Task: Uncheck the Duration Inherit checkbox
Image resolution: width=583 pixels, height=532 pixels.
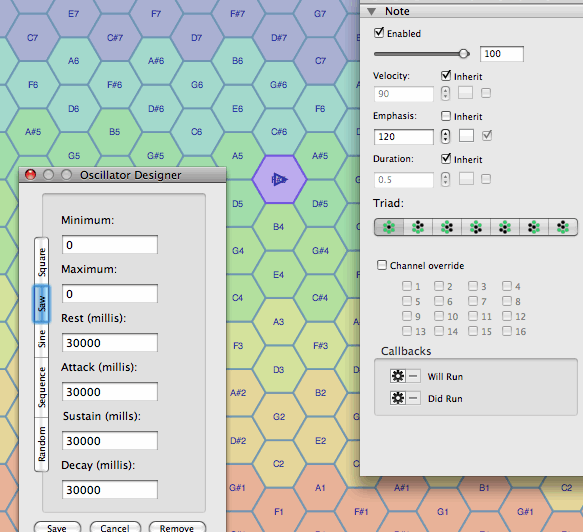Action: point(446,159)
